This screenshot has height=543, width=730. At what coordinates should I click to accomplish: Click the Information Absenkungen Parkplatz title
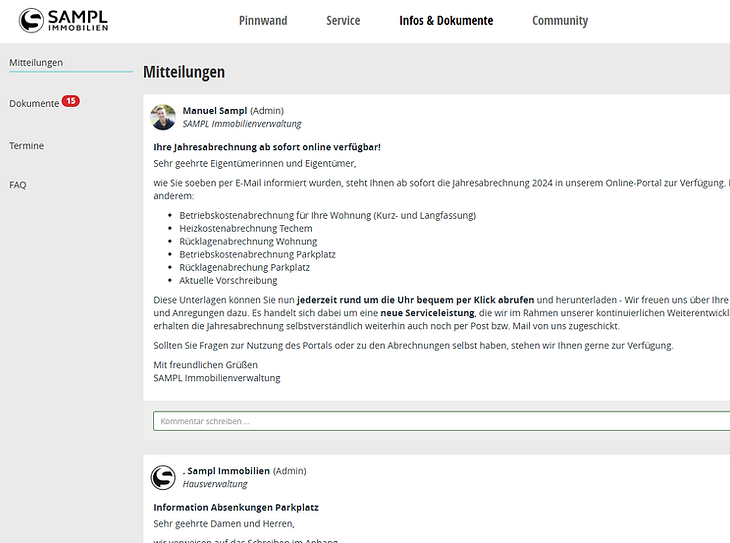pos(236,507)
